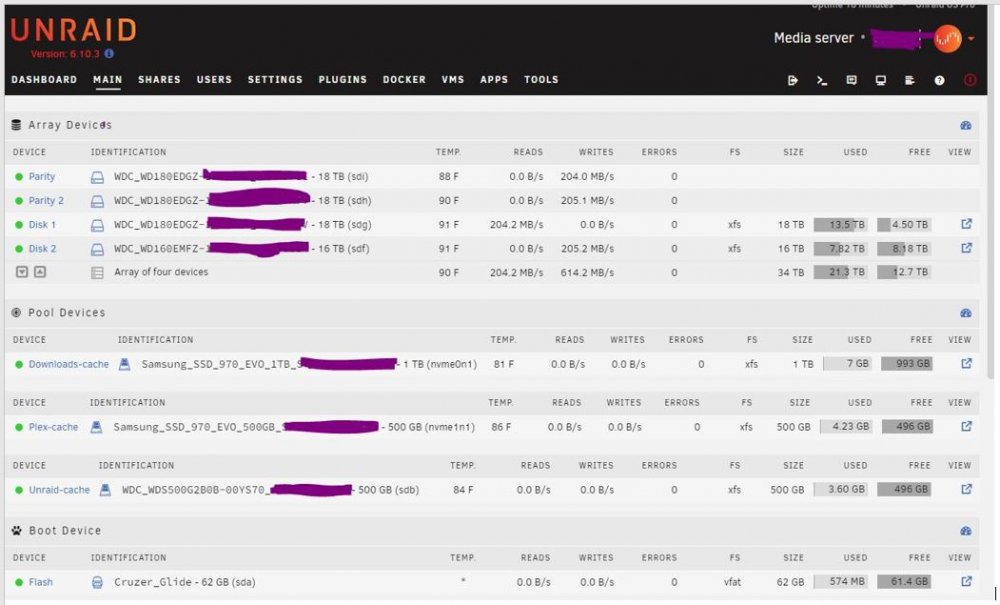This screenshot has height=605, width=1000.
Task: Open the Tools tab
Action: click(541, 80)
